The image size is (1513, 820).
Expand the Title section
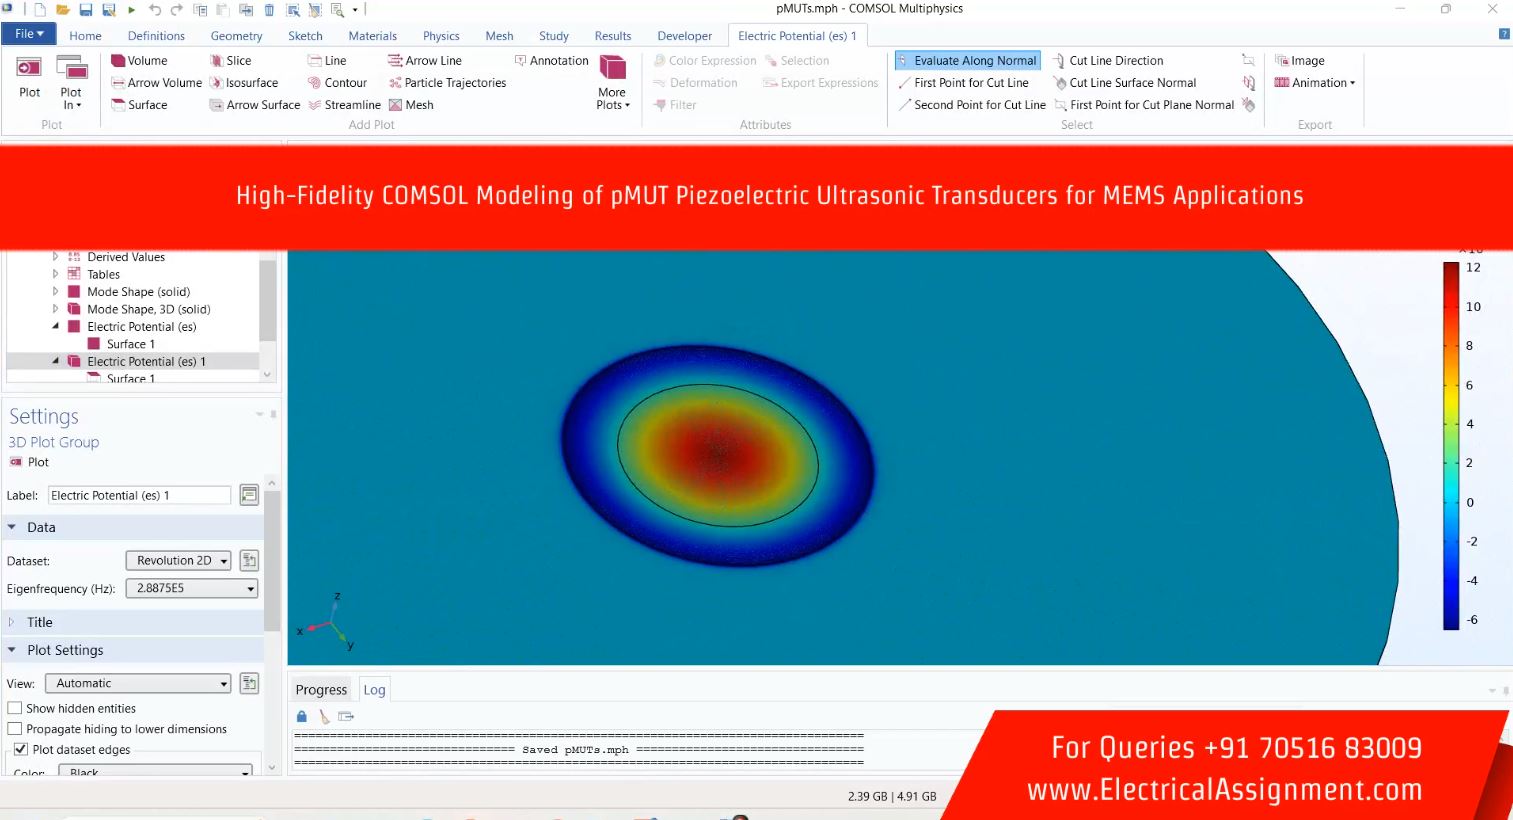(x=40, y=622)
